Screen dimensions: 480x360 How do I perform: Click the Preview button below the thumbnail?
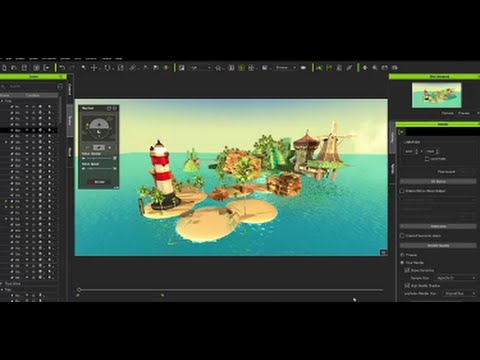tap(464, 113)
